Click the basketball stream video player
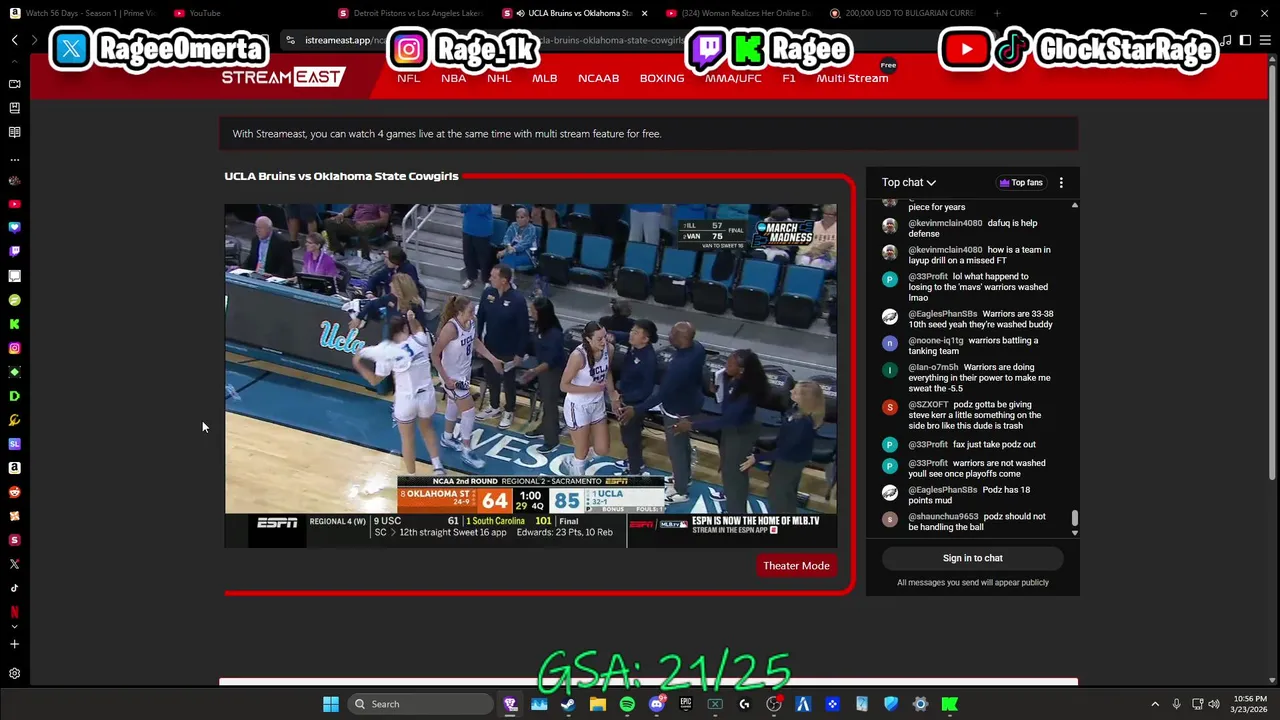 (530, 376)
